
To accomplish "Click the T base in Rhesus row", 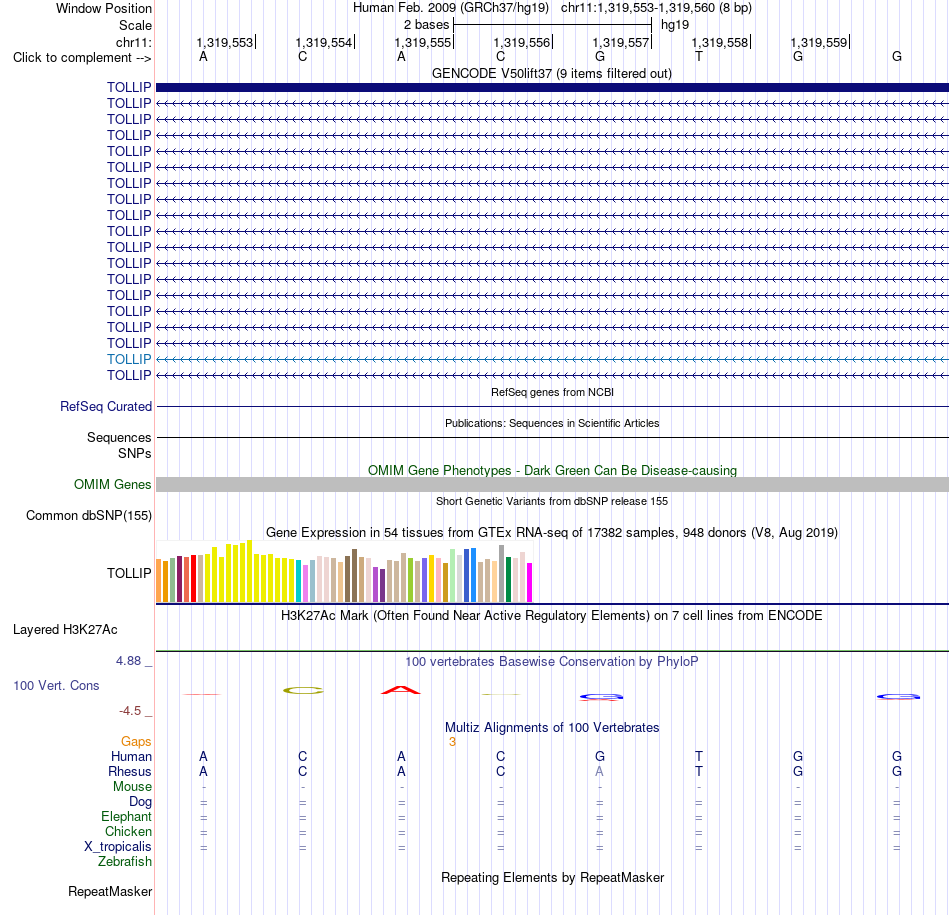I will (x=699, y=771).
